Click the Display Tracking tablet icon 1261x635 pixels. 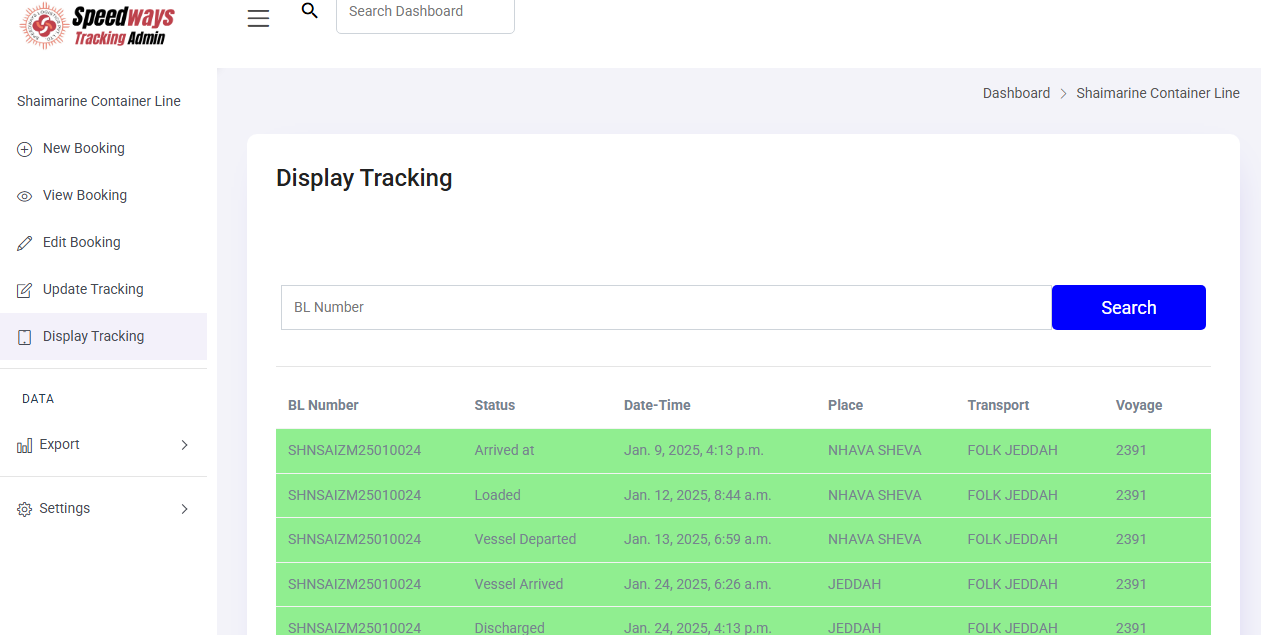coord(25,337)
